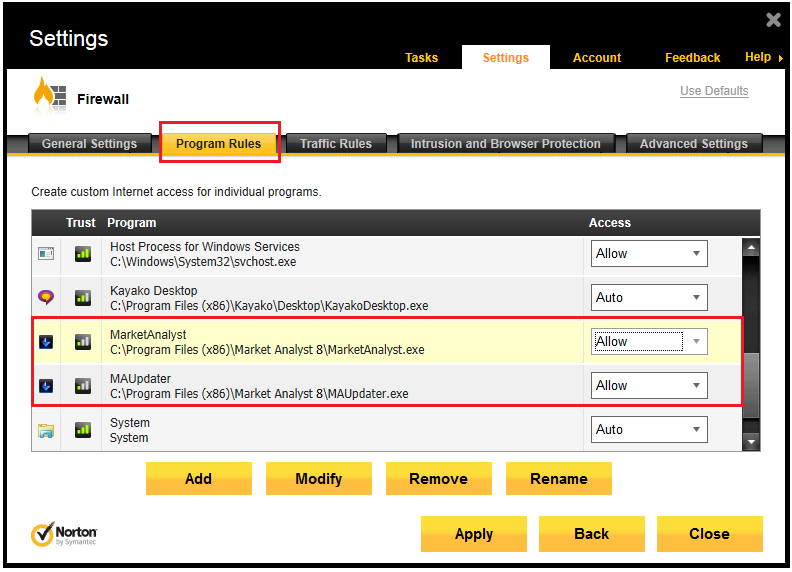Click trust level icon for MAUpdater
Image resolution: width=792 pixels, height=572 pixels.
tap(83, 386)
